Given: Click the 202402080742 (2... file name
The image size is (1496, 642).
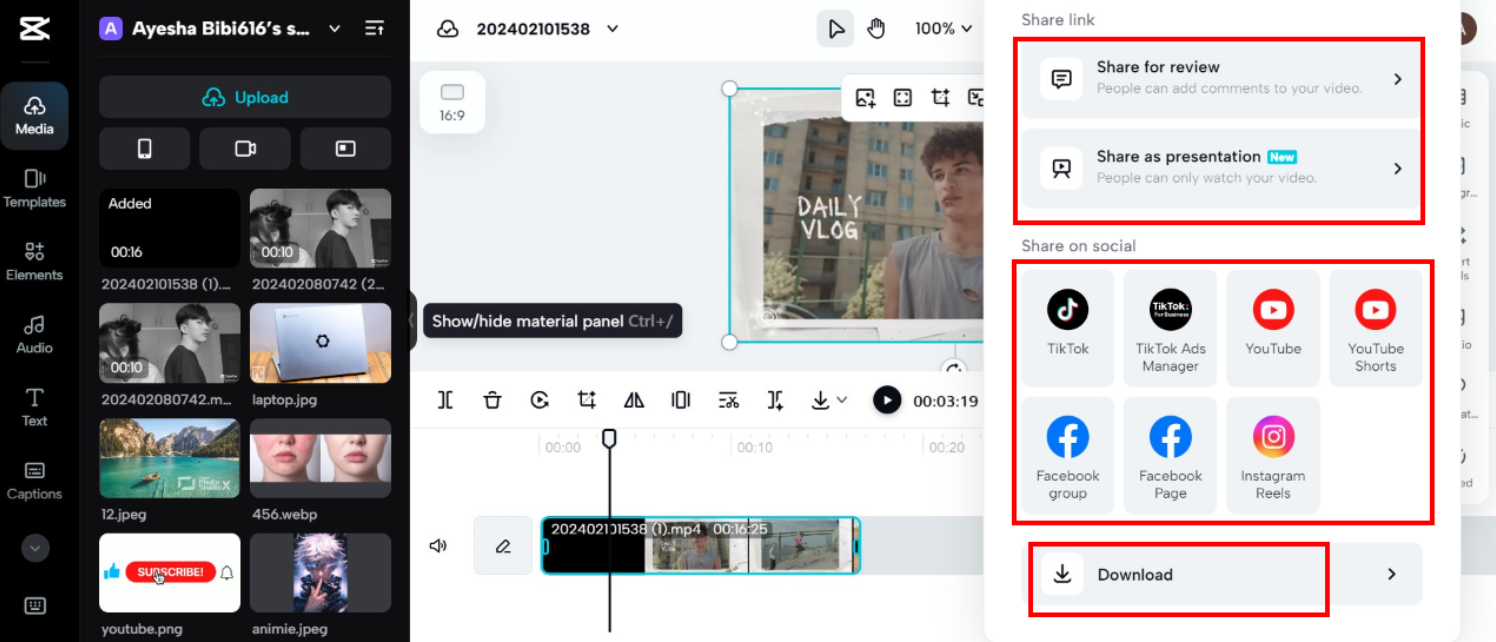Looking at the screenshot, I should 319,284.
